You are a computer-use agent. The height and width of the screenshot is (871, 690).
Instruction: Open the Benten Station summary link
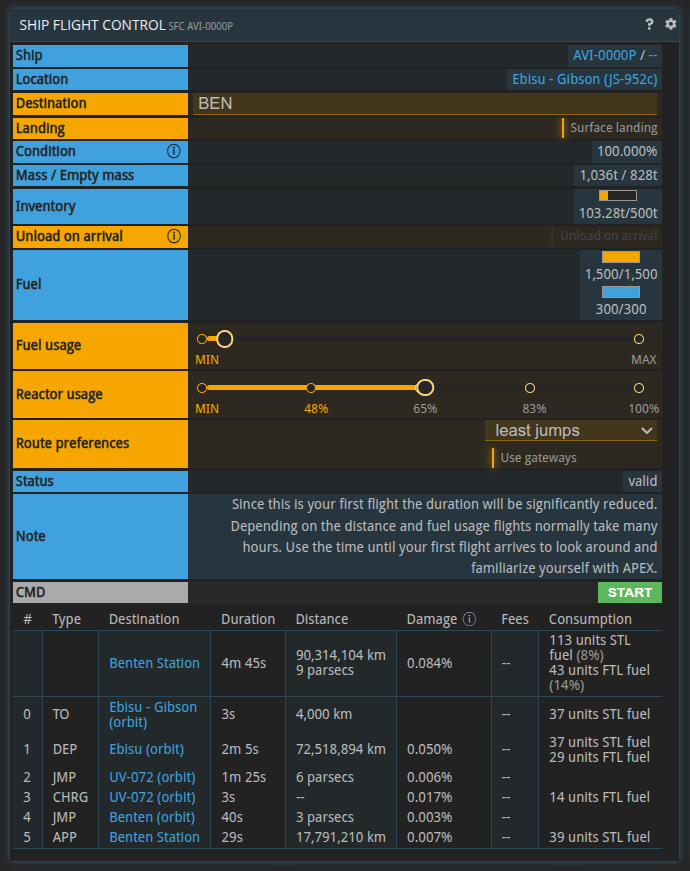(154, 663)
